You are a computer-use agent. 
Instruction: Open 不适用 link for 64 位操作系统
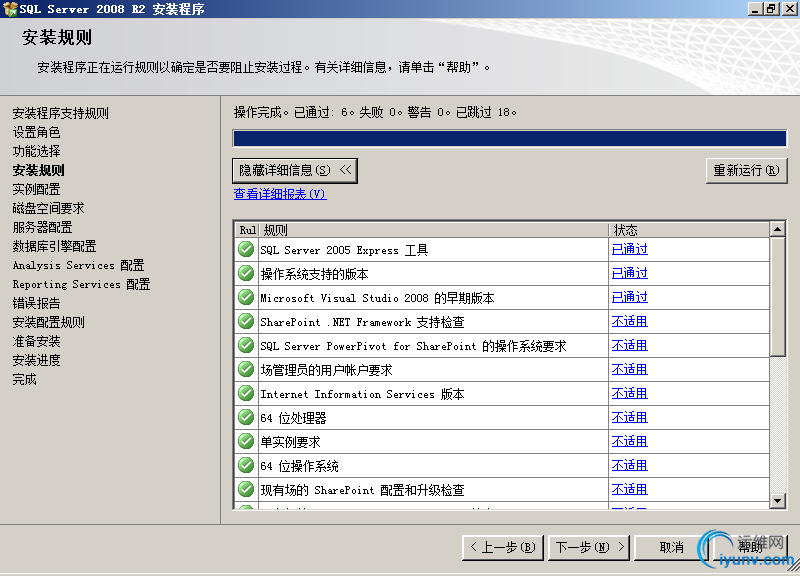[x=630, y=465]
